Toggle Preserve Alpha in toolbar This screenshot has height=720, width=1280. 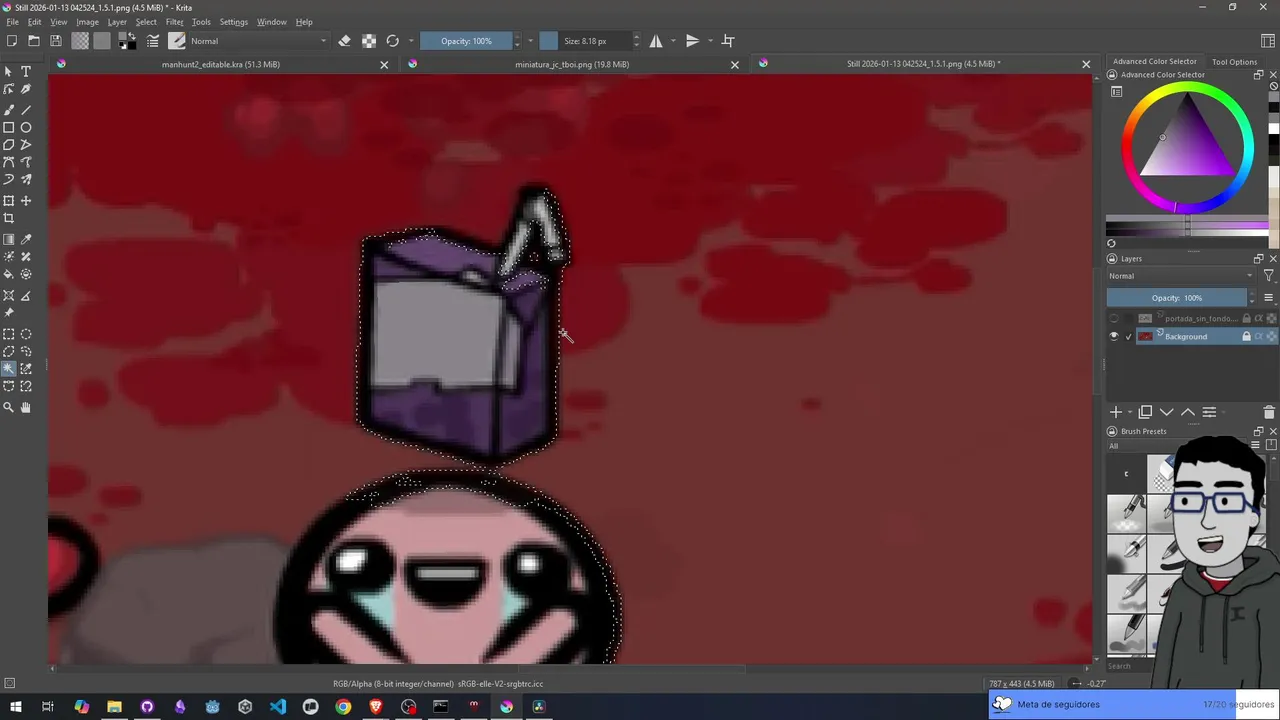click(369, 41)
